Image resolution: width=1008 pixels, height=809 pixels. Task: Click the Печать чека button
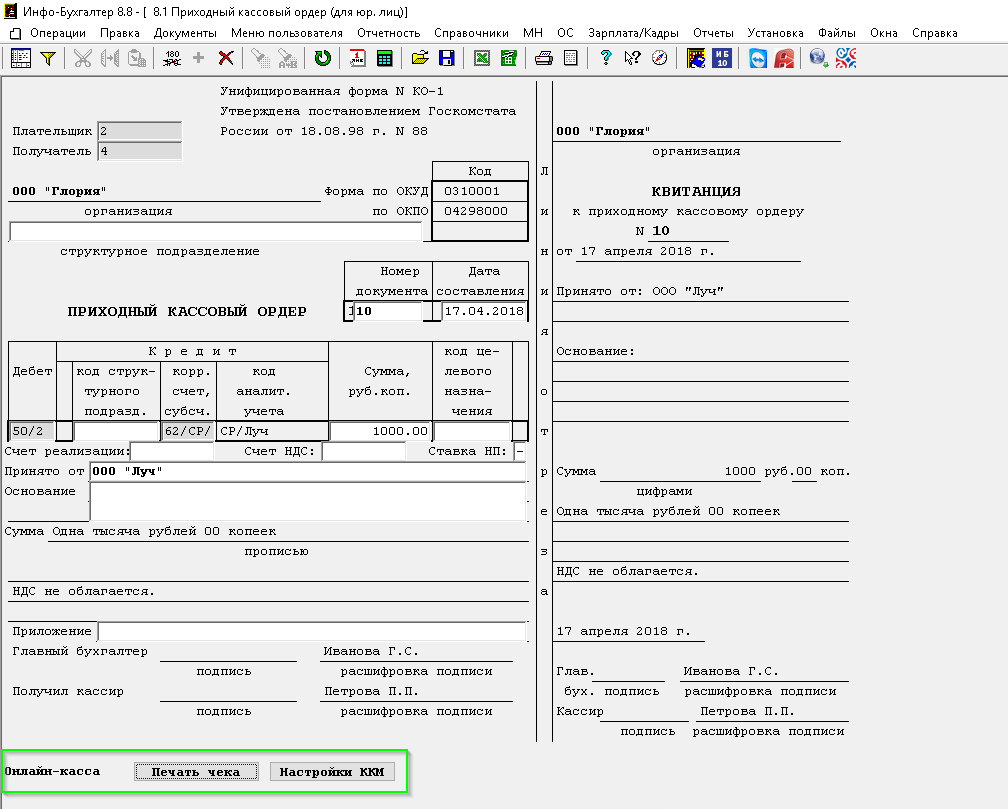(196, 772)
